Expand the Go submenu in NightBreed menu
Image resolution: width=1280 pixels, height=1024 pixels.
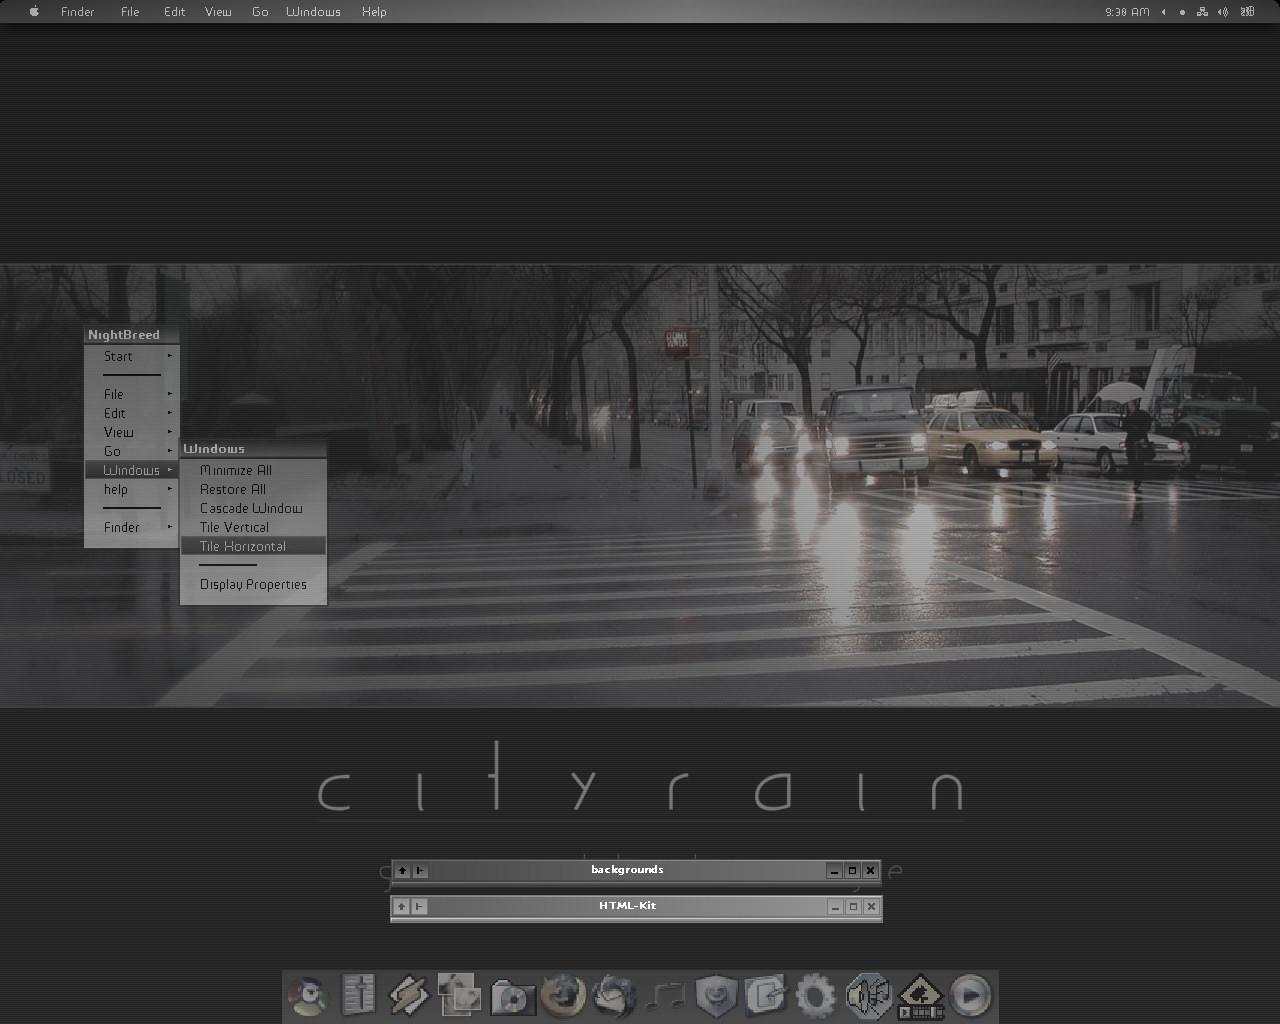click(x=132, y=451)
